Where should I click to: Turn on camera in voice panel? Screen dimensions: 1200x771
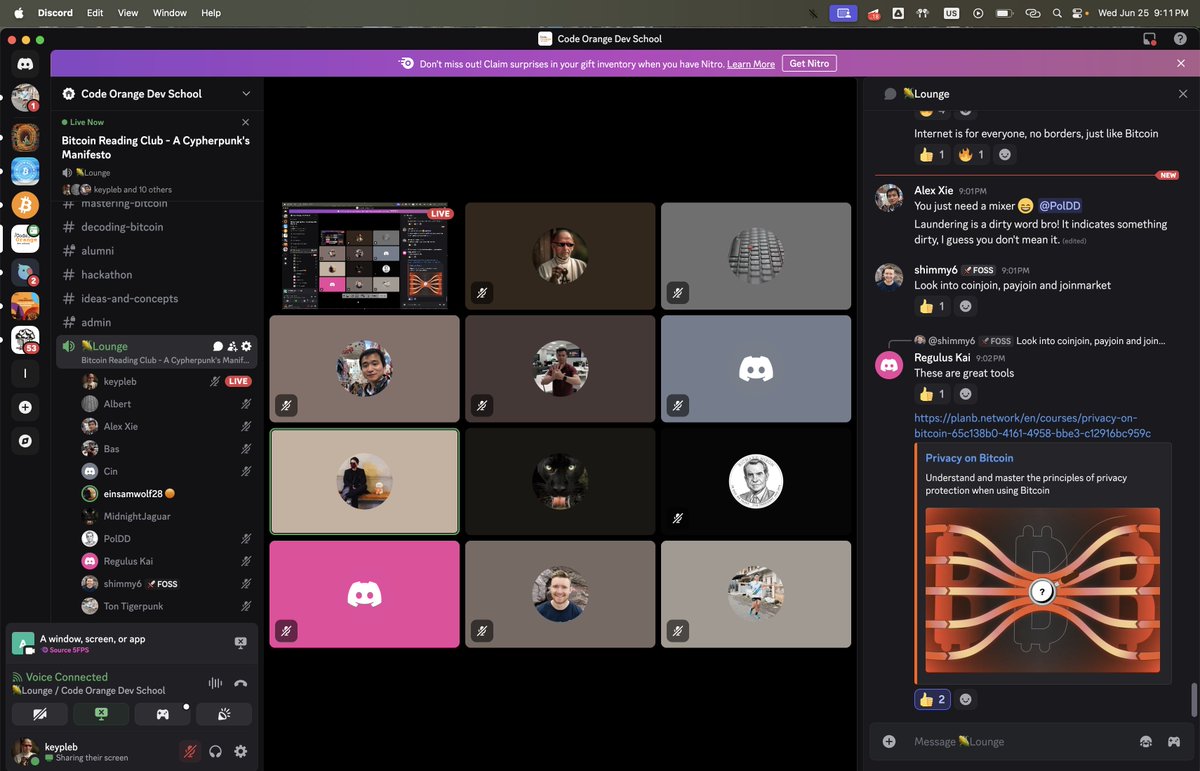[39, 714]
